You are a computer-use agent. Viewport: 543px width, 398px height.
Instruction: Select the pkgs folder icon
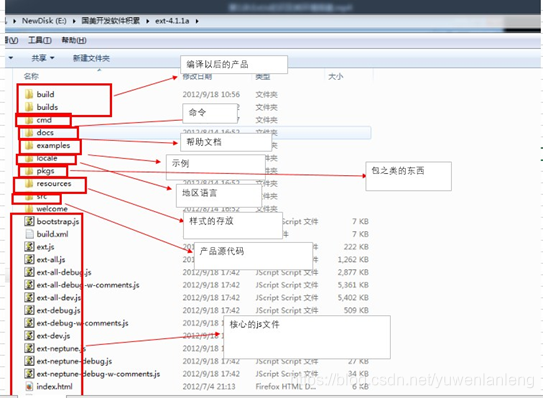tap(29, 171)
